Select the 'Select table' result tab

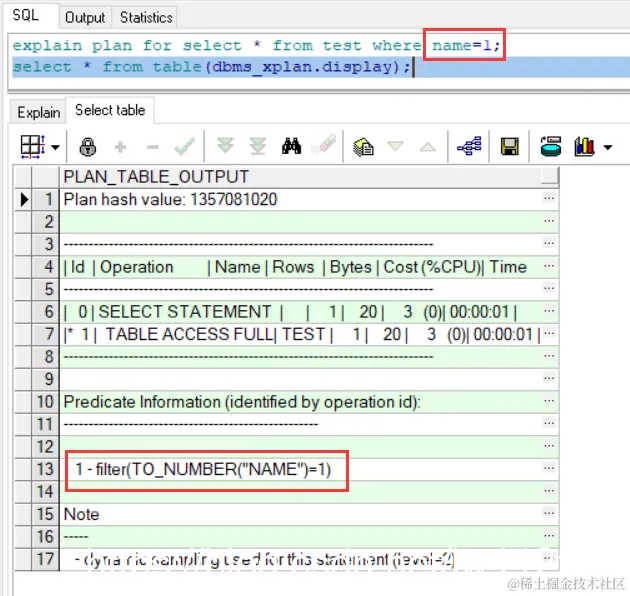110,110
